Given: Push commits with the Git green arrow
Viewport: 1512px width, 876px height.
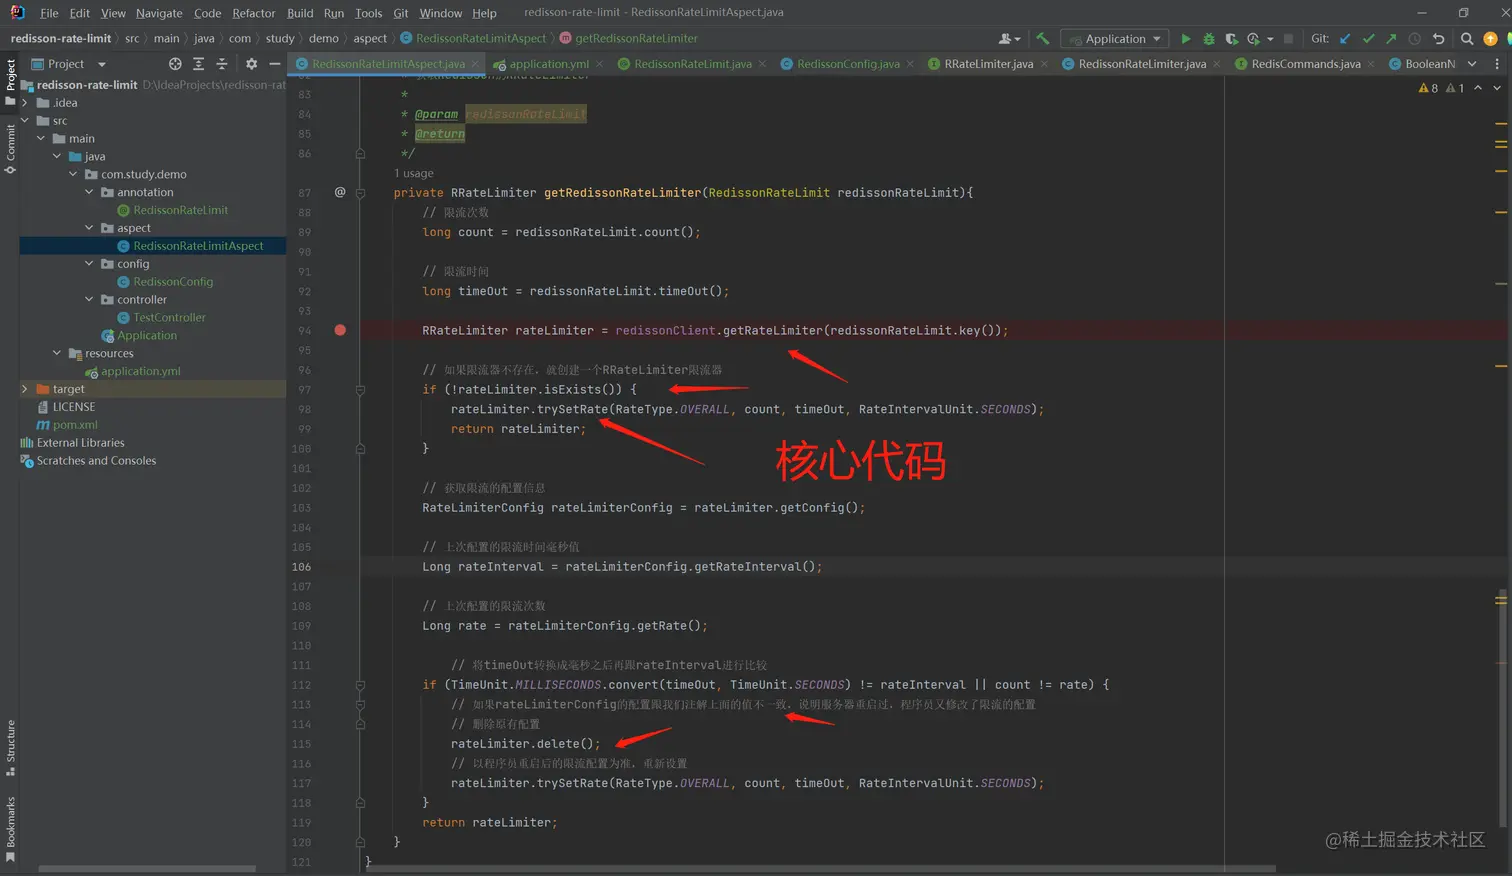Looking at the screenshot, I should 1391,39.
